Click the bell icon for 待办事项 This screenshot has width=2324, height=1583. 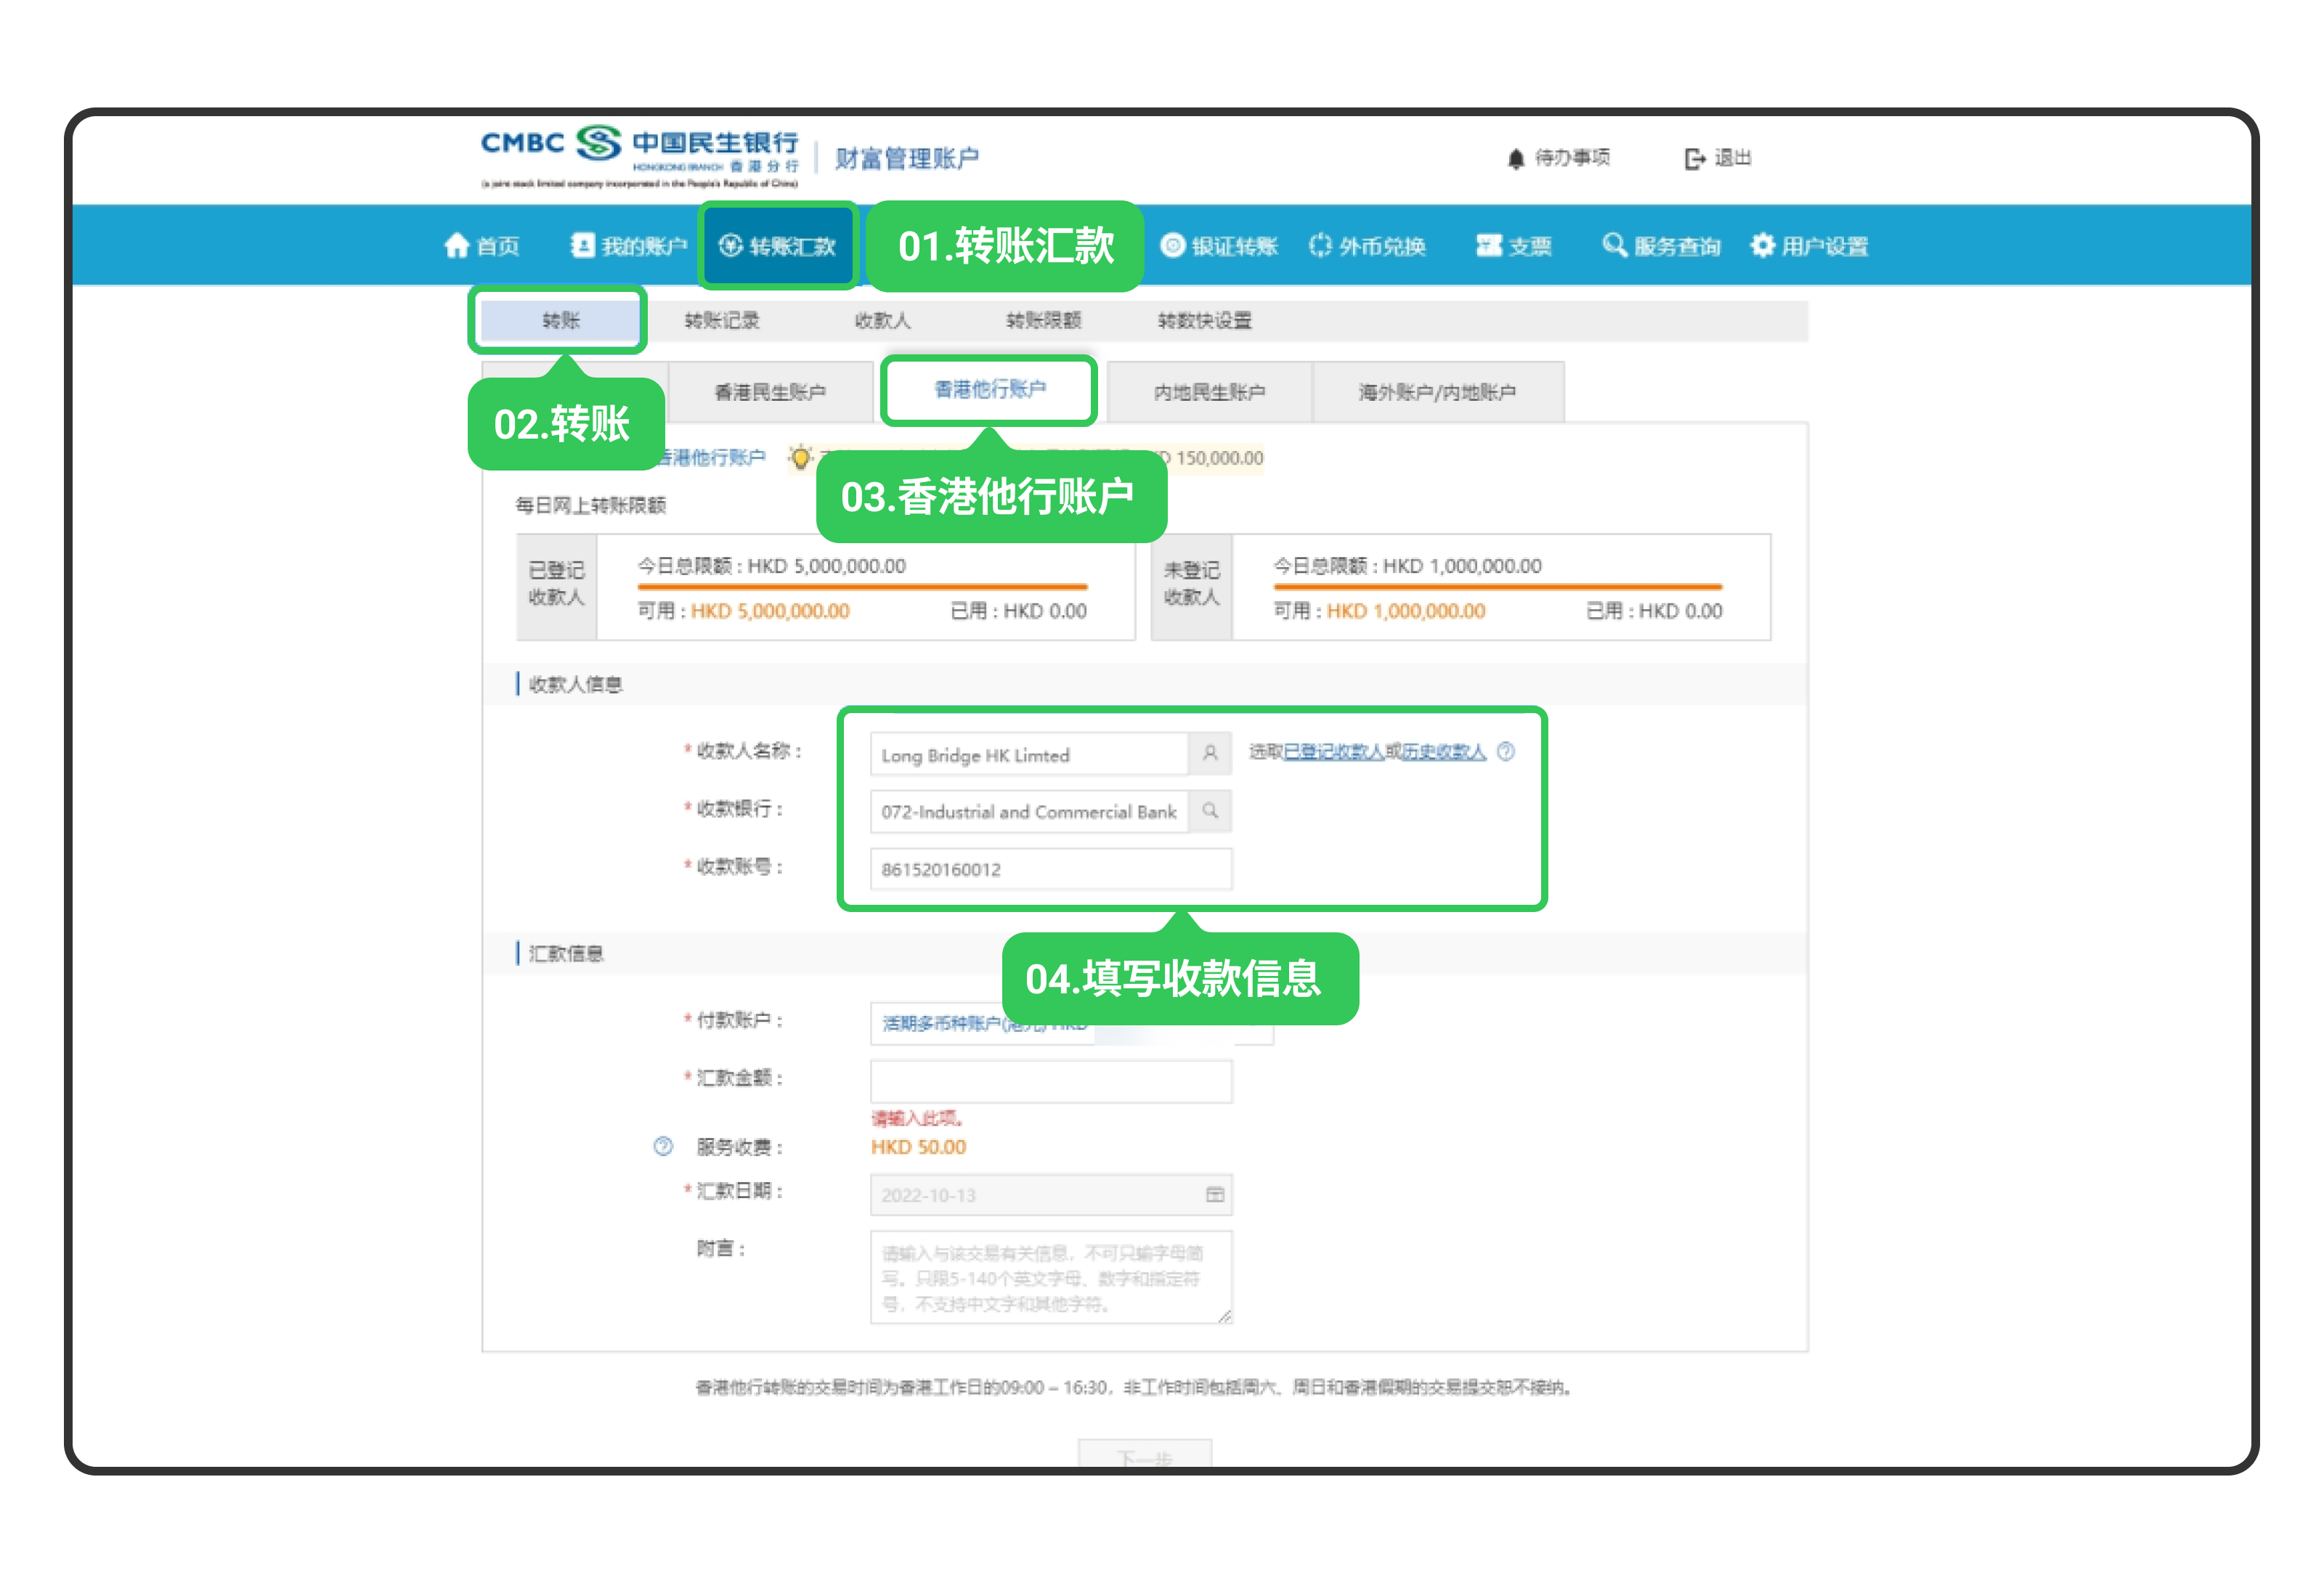(1516, 158)
